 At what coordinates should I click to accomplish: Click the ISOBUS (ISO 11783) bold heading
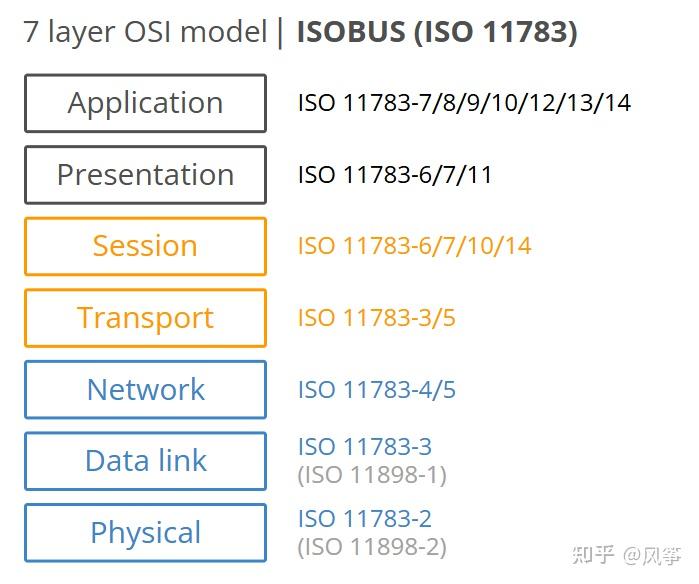[x=437, y=32]
